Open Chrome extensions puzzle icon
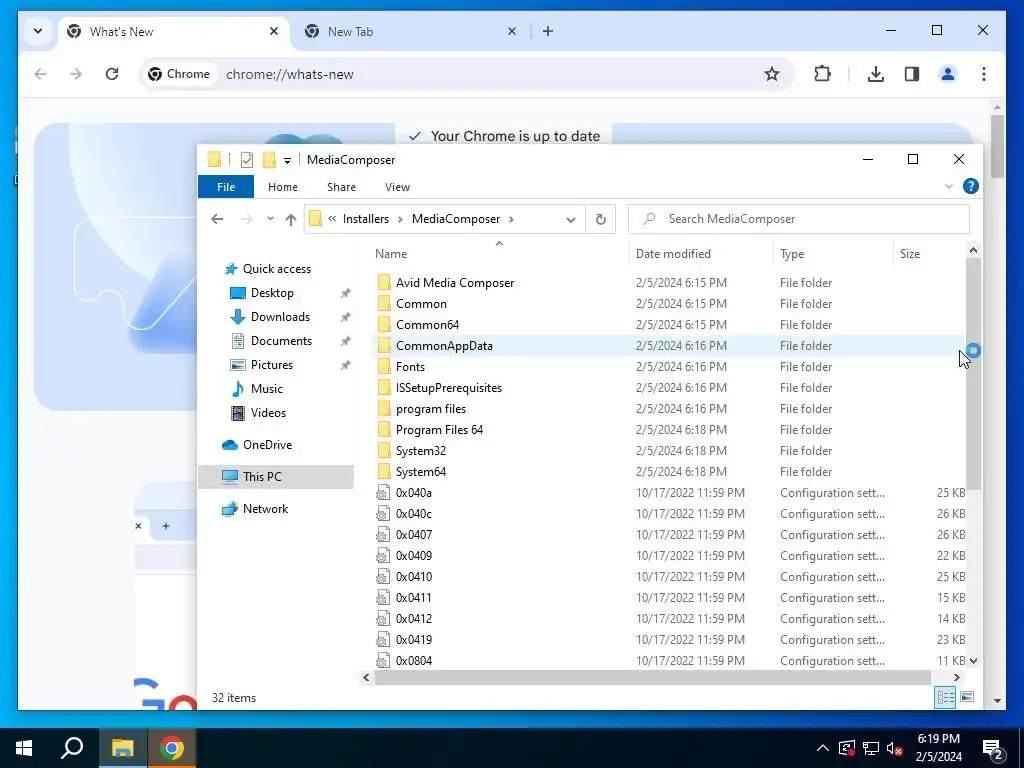1024x768 pixels. pyautogui.click(x=822, y=74)
